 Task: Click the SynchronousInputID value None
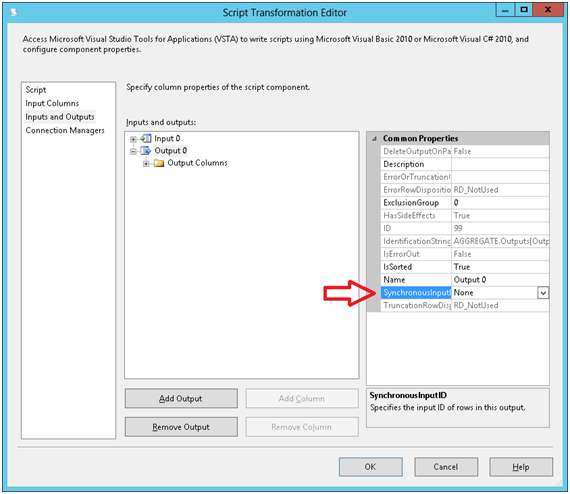494,293
